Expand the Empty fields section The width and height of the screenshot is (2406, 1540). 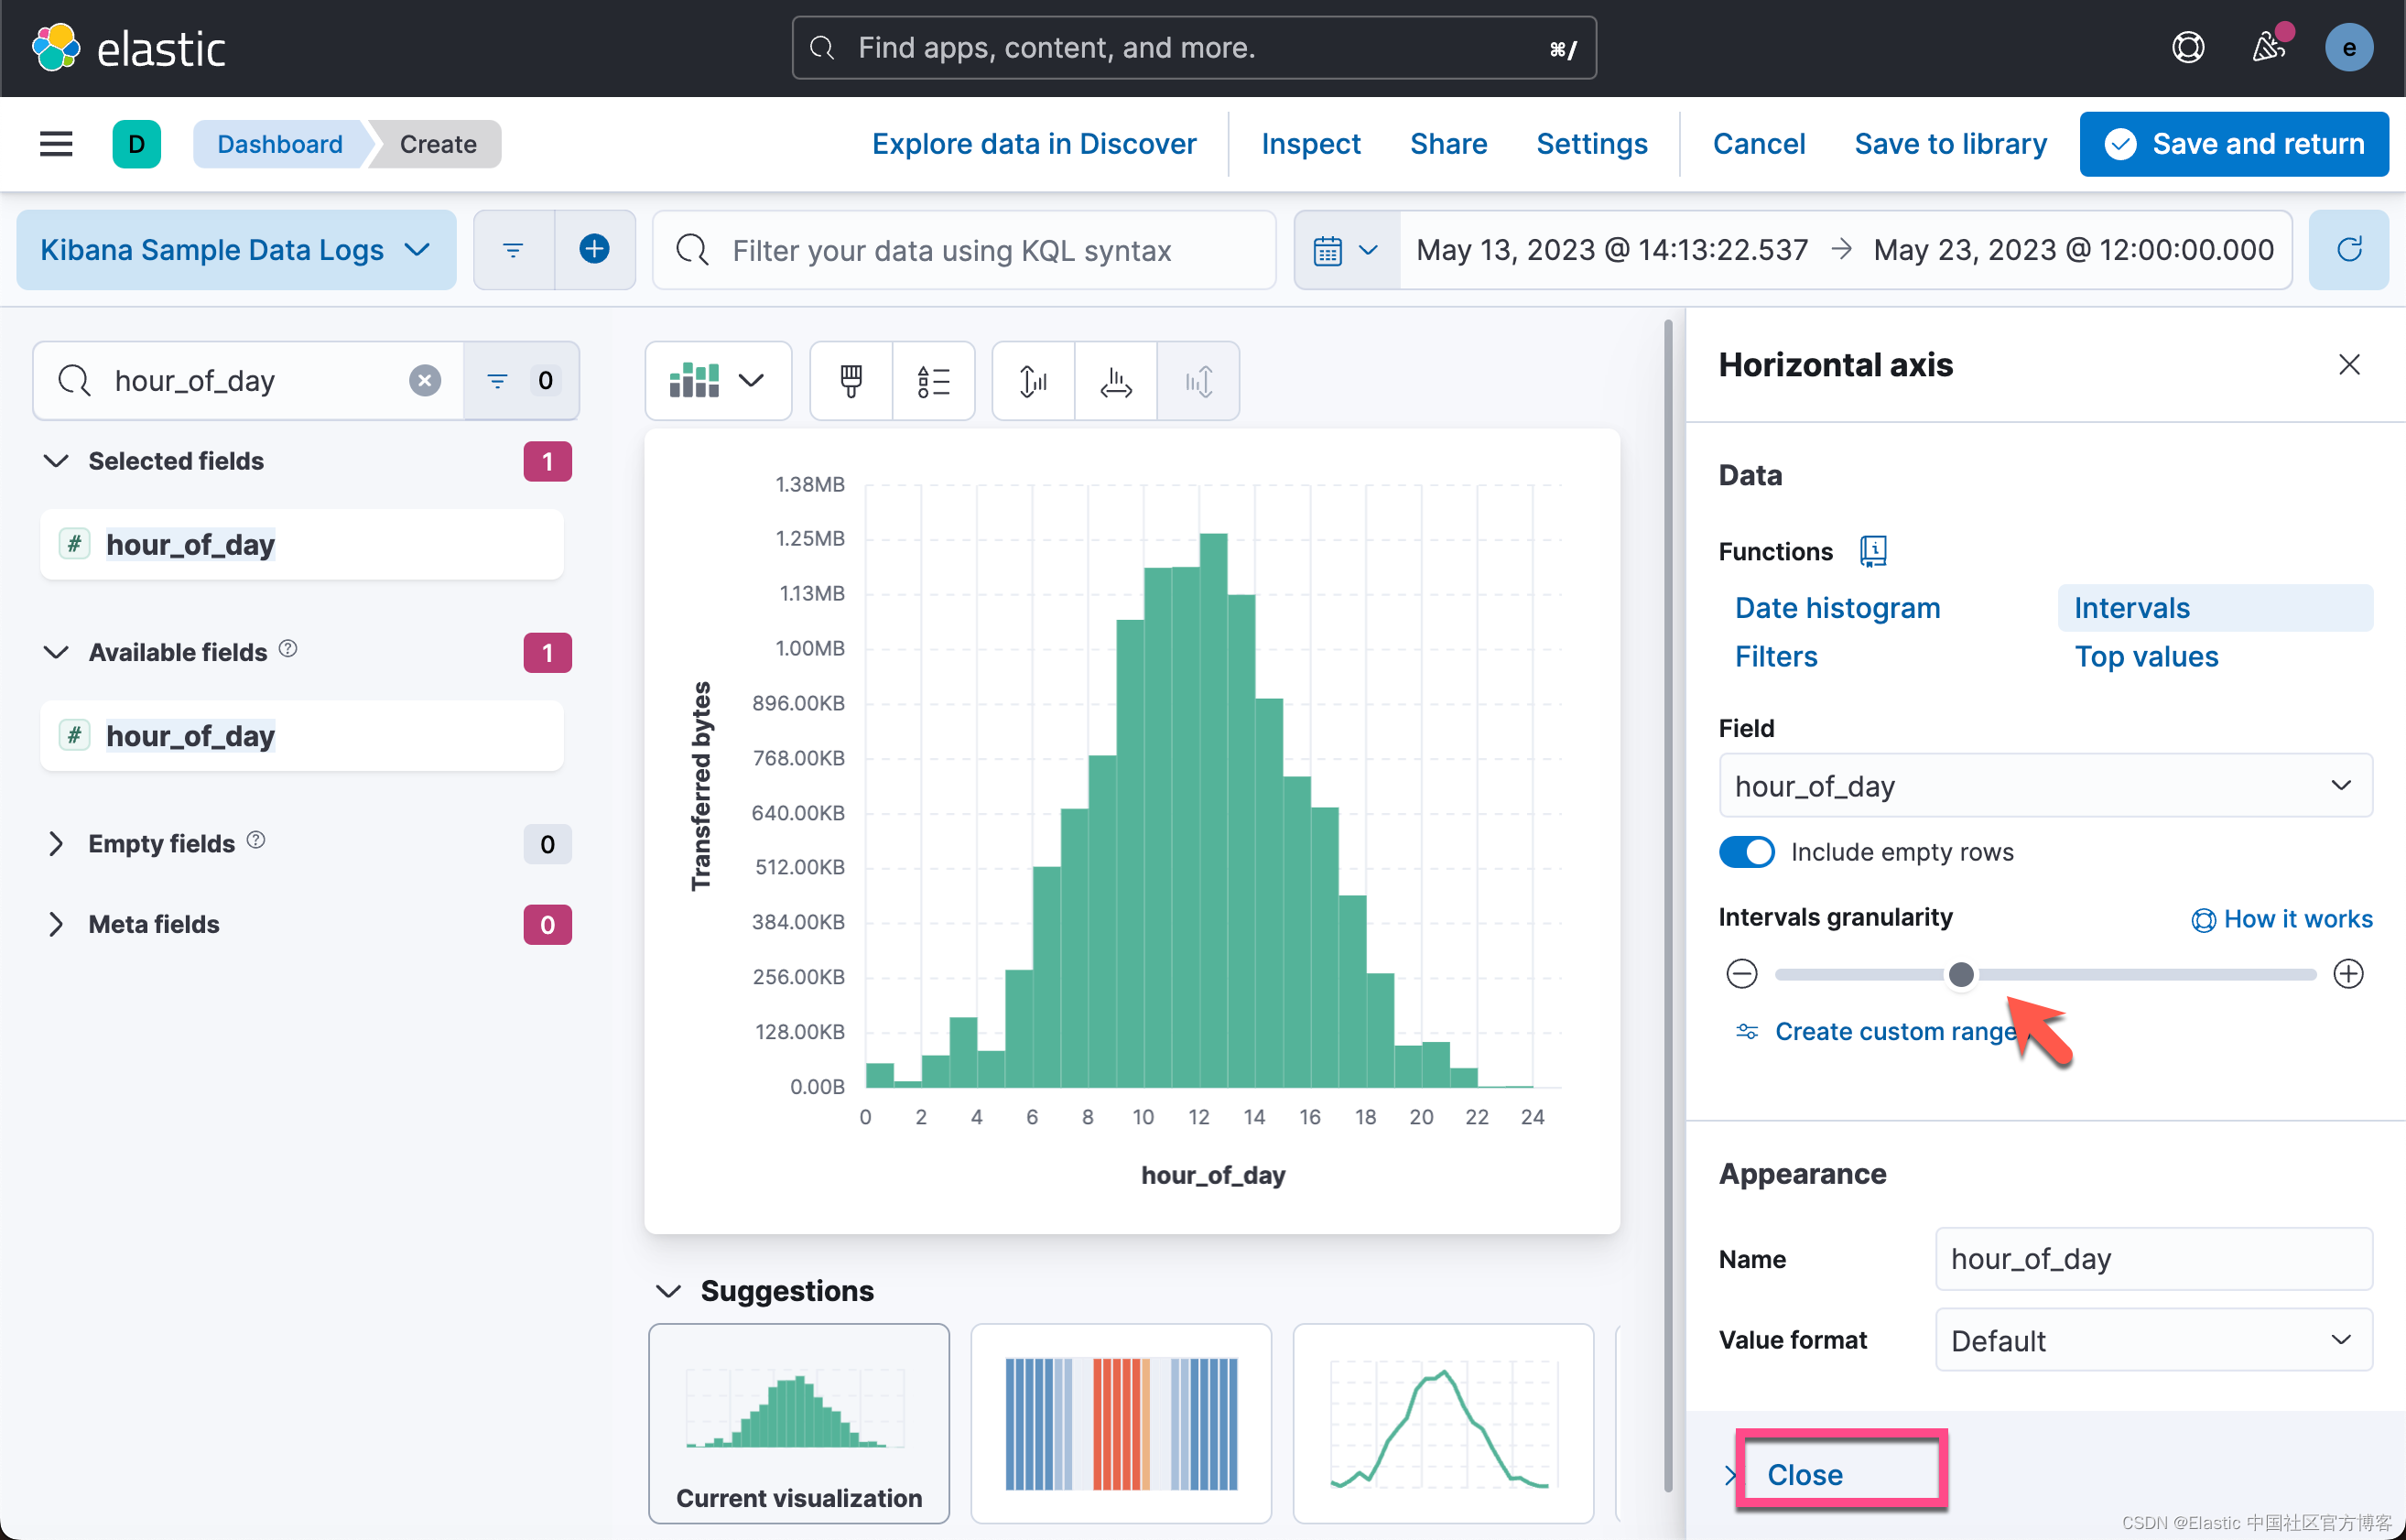coord(56,843)
